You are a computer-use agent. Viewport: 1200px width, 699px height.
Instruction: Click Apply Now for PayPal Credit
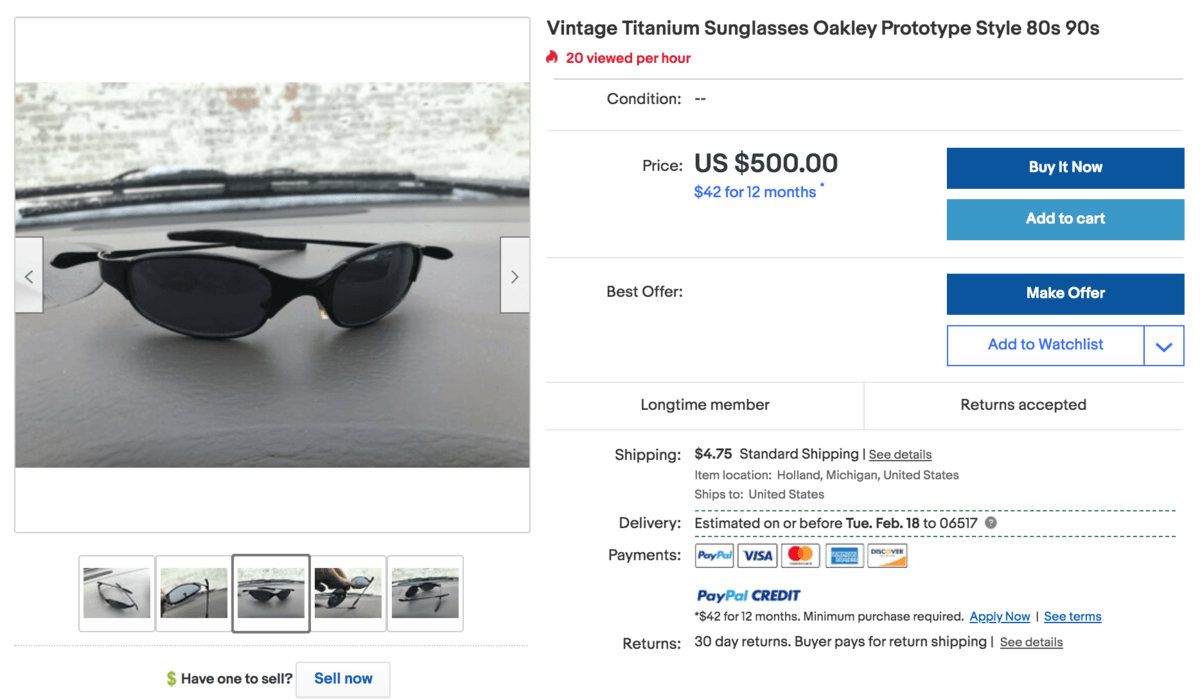1000,617
